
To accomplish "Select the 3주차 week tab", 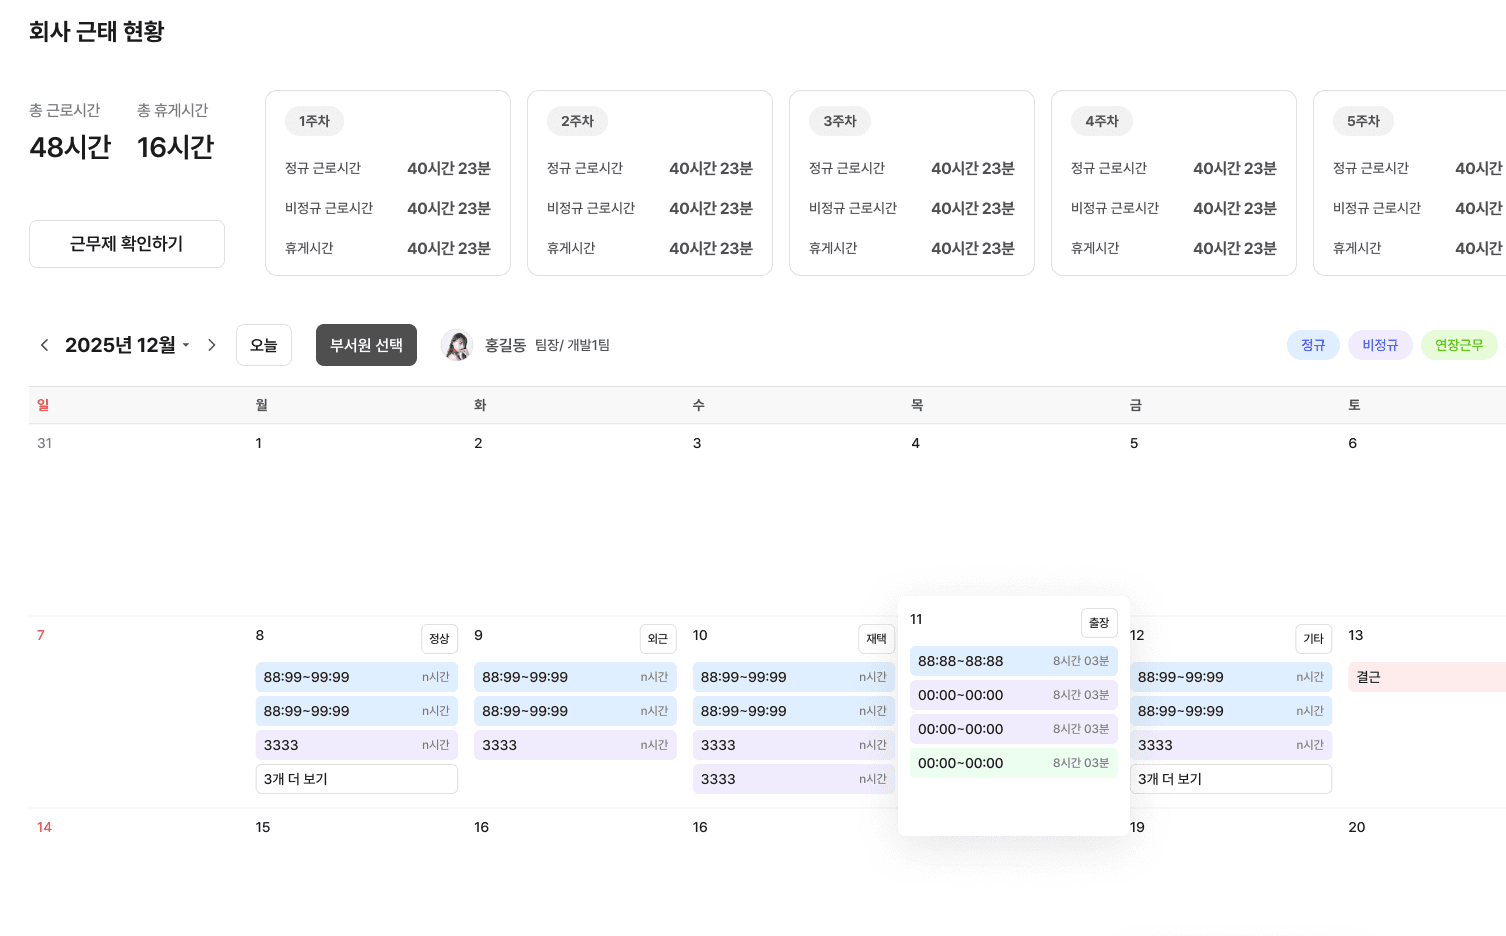I will click(x=839, y=121).
